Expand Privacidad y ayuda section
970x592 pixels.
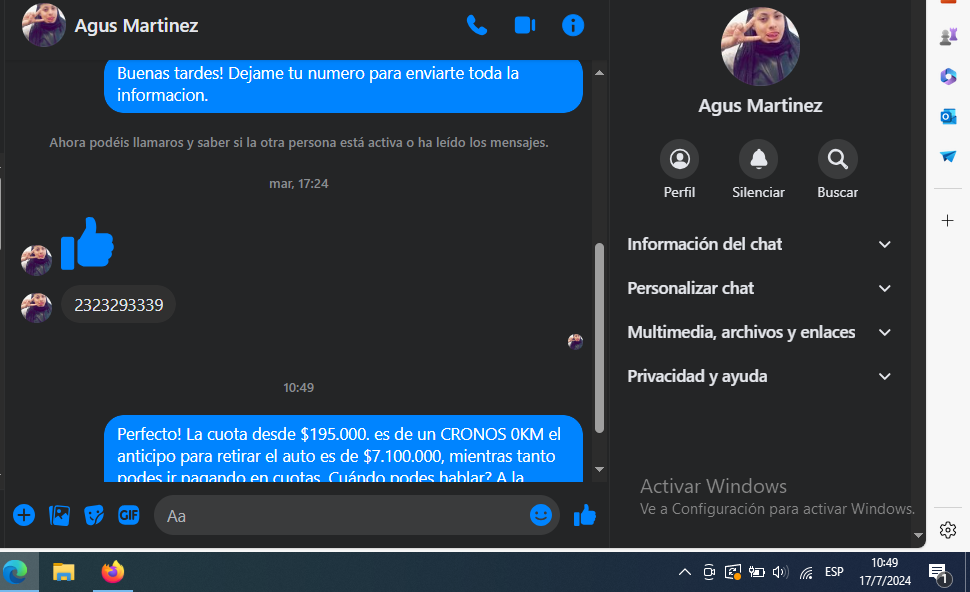pos(760,376)
